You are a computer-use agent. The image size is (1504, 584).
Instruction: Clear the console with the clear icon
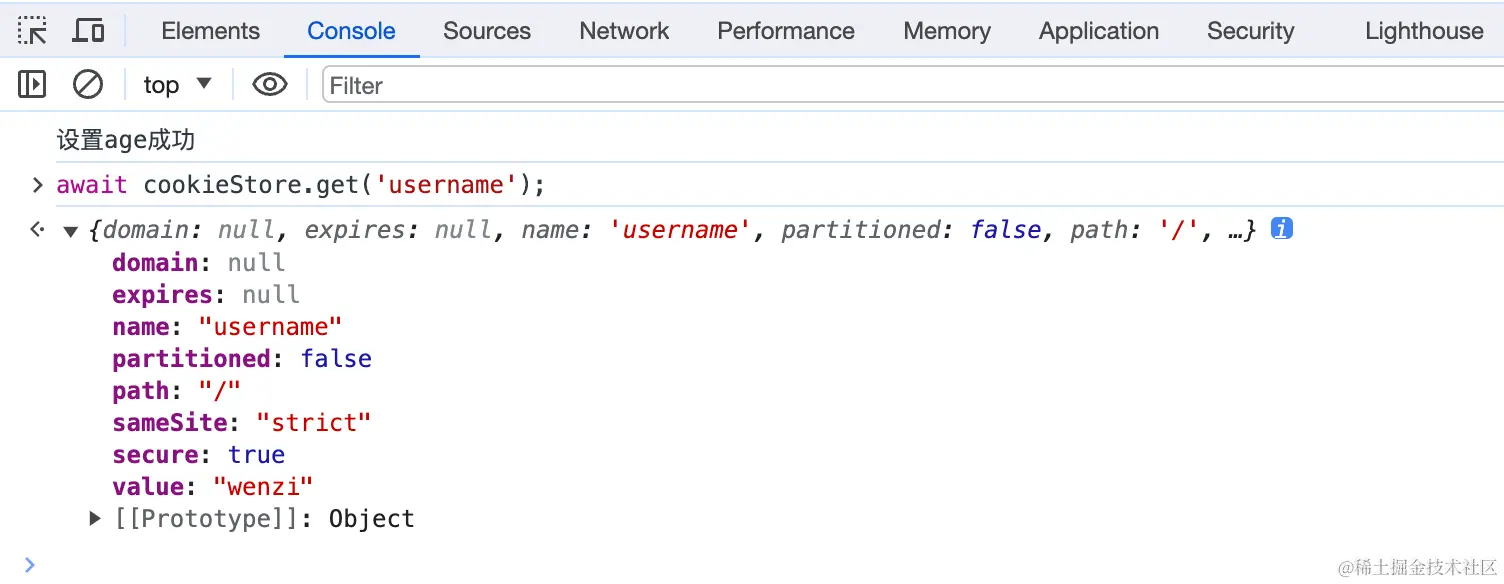pos(88,85)
